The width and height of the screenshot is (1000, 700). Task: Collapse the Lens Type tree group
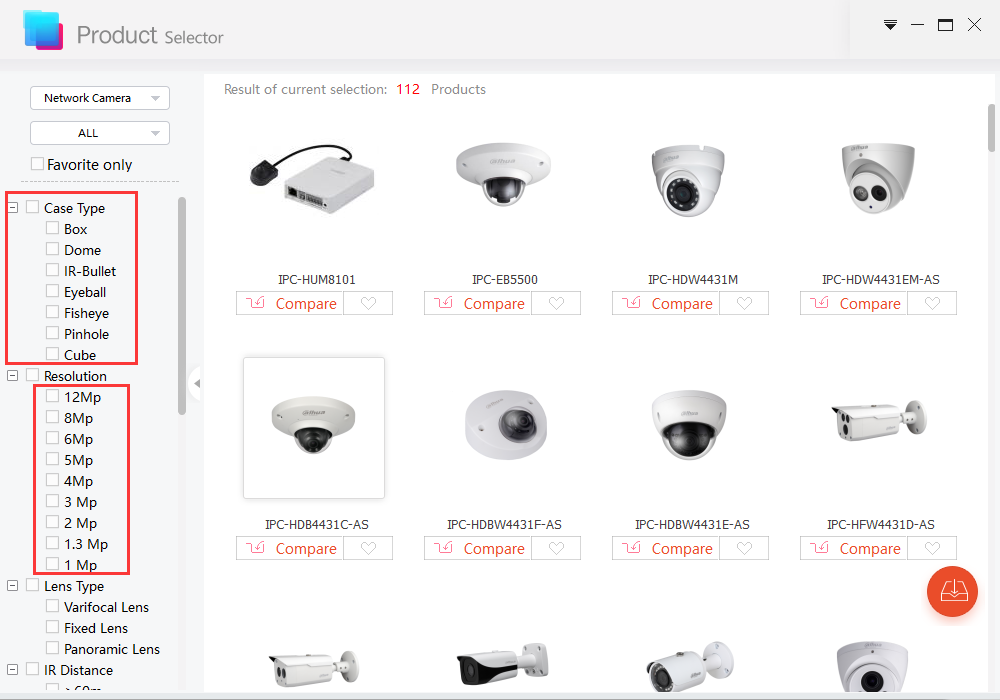(x=12, y=585)
